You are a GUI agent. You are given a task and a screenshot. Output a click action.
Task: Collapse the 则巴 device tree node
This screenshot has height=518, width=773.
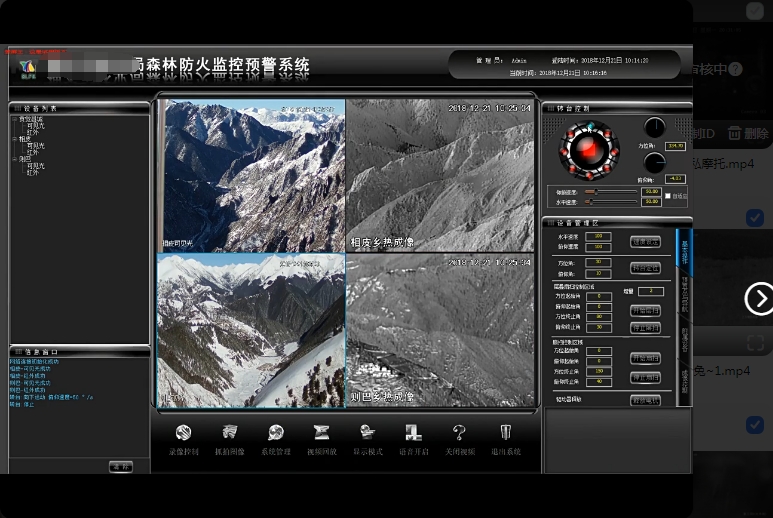pyautogui.click(x=14, y=159)
